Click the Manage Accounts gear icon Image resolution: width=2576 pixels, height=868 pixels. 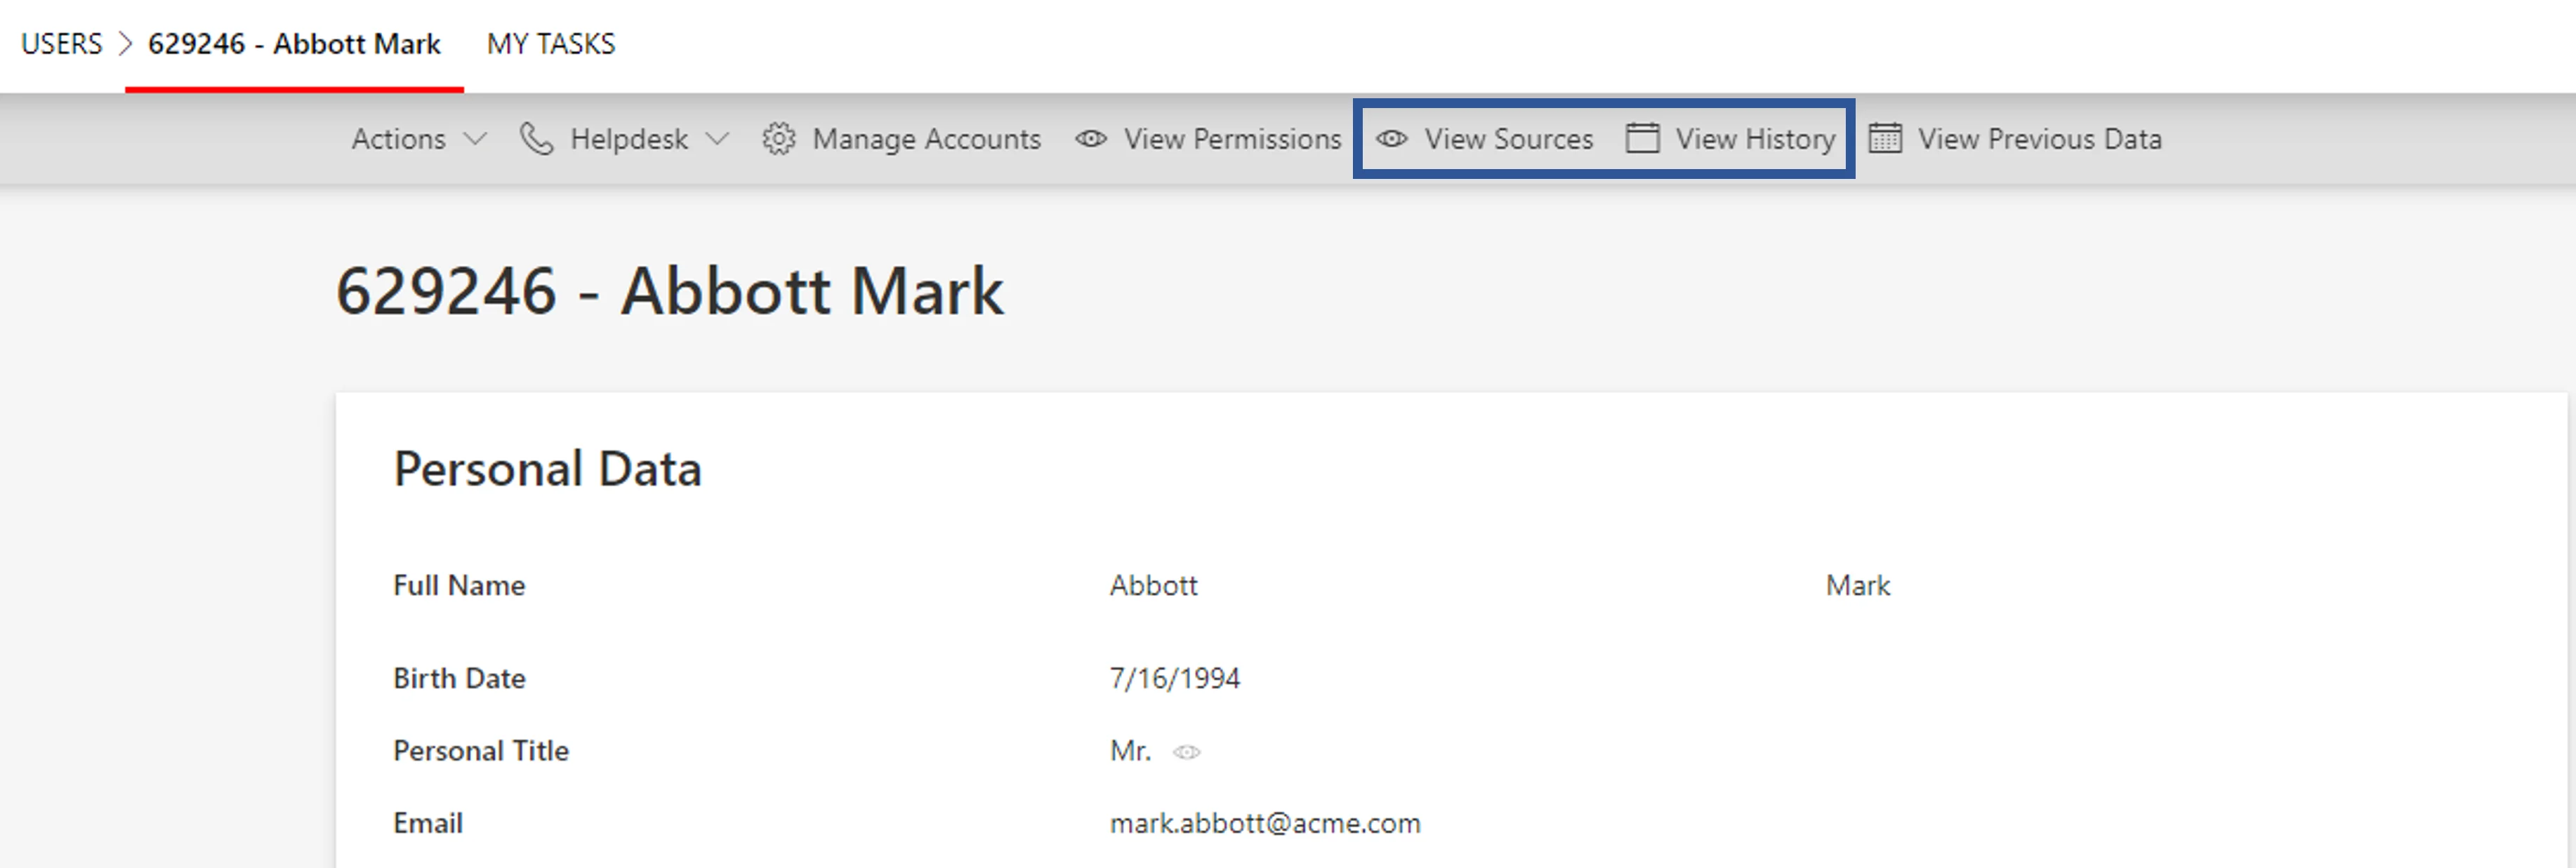point(778,139)
